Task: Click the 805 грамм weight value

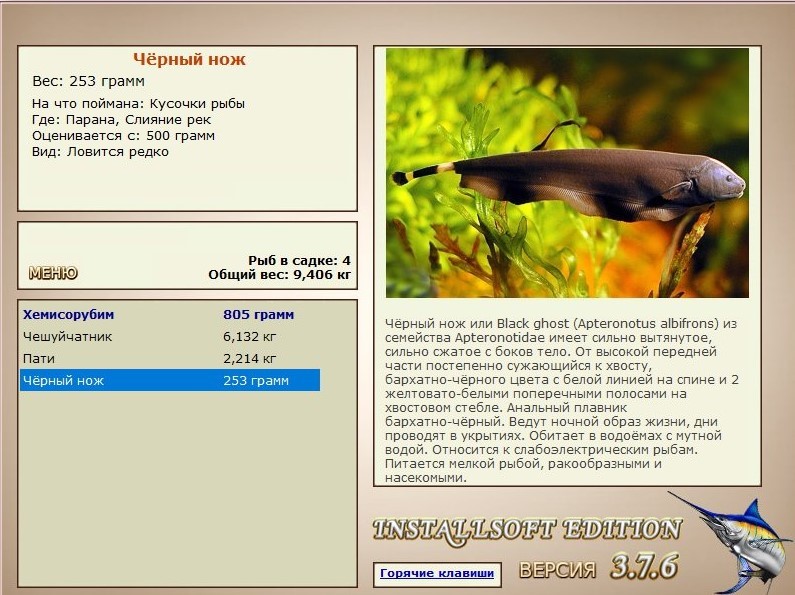Action: (x=259, y=314)
